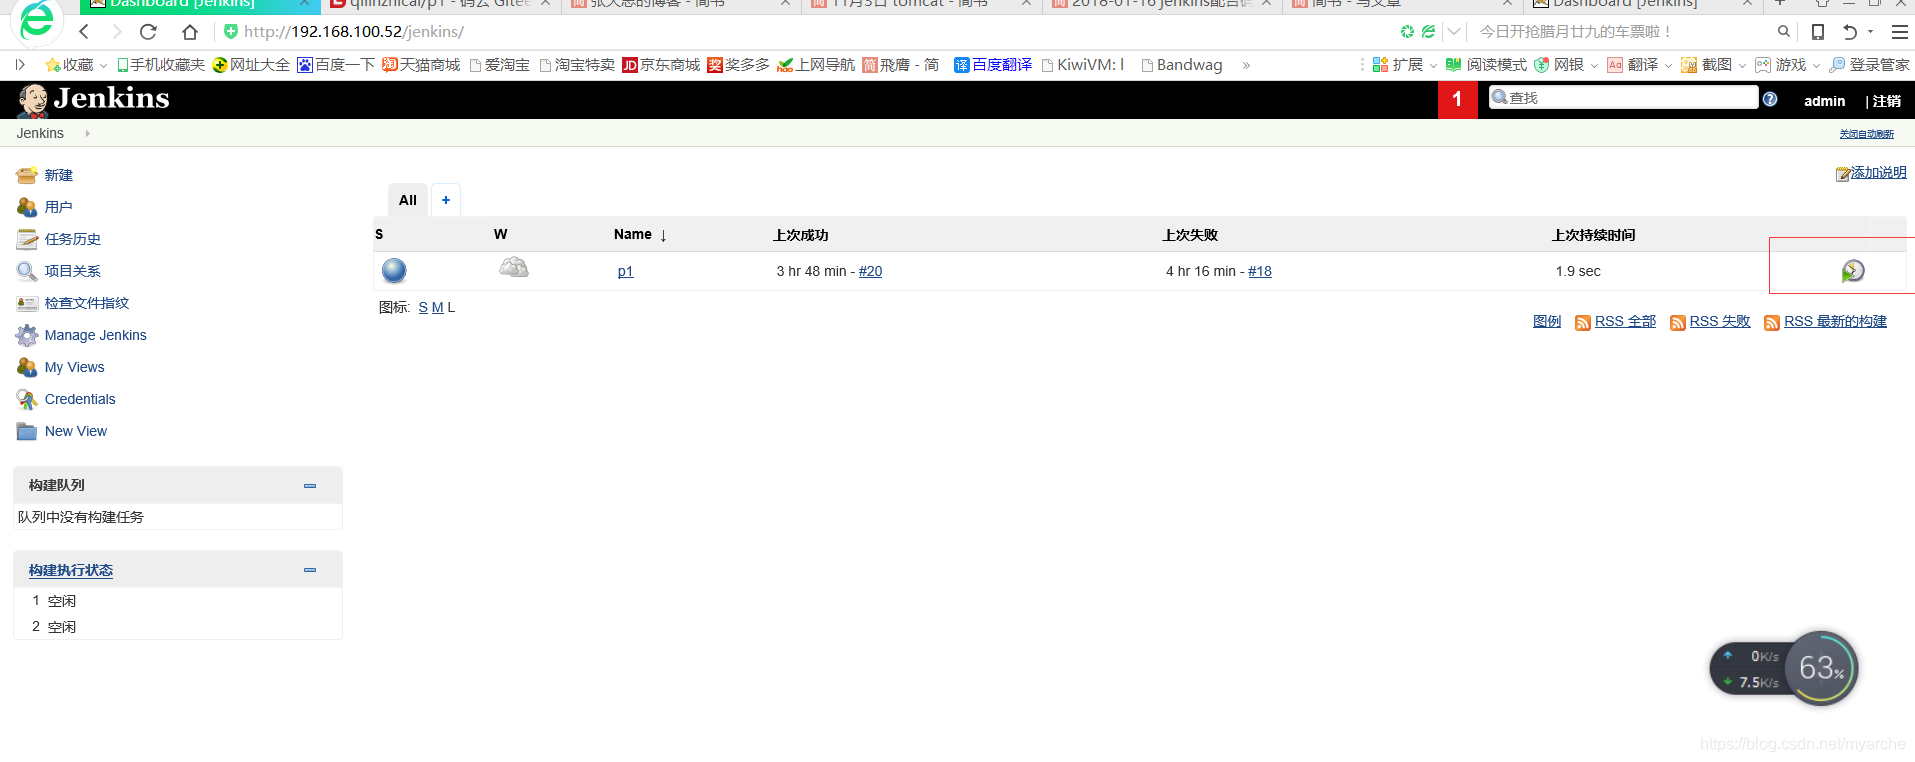Click the 注销 logout link
Image resolution: width=1915 pixels, height=762 pixels.
pyautogui.click(x=1887, y=101)
